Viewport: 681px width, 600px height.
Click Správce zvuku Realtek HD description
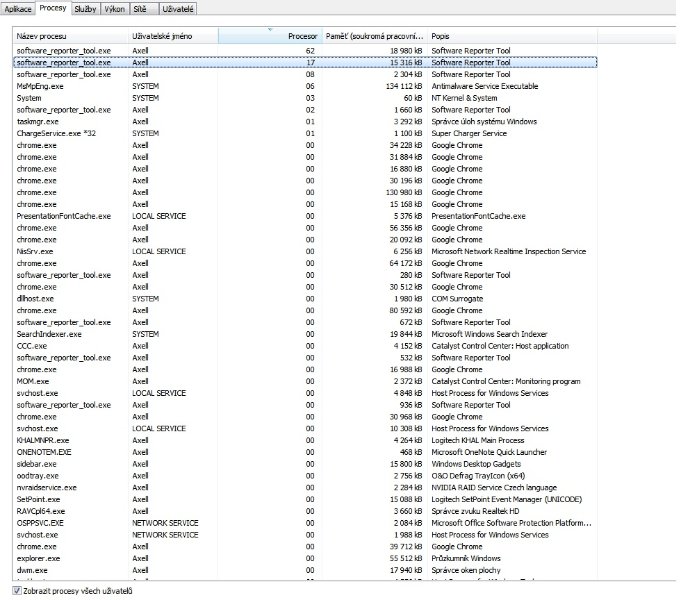pos(475,511)
